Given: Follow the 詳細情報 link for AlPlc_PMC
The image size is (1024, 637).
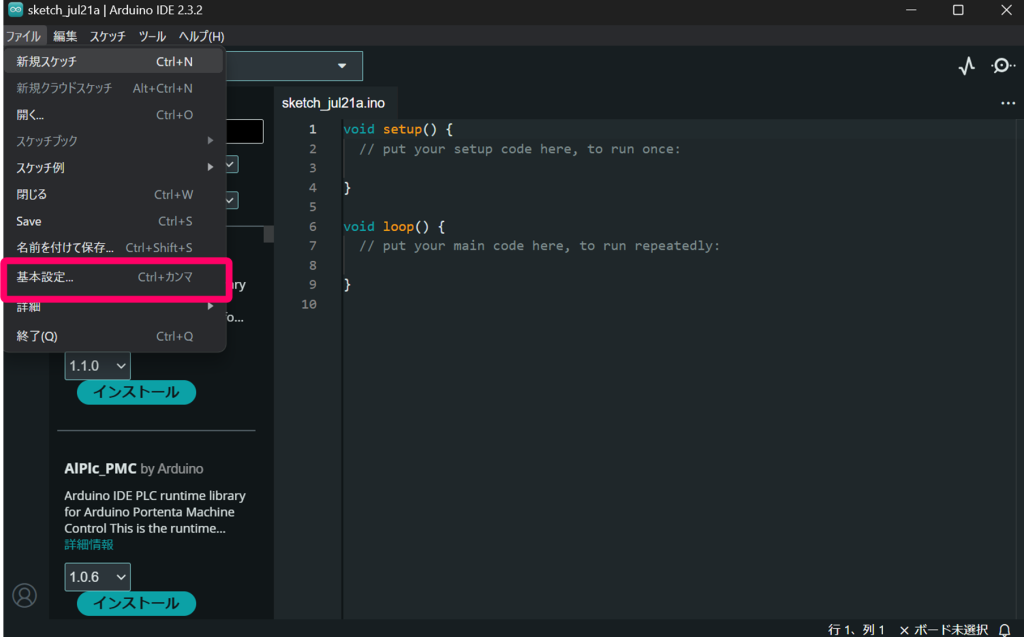Looking at the screenshot, I should tap(89, 545).
